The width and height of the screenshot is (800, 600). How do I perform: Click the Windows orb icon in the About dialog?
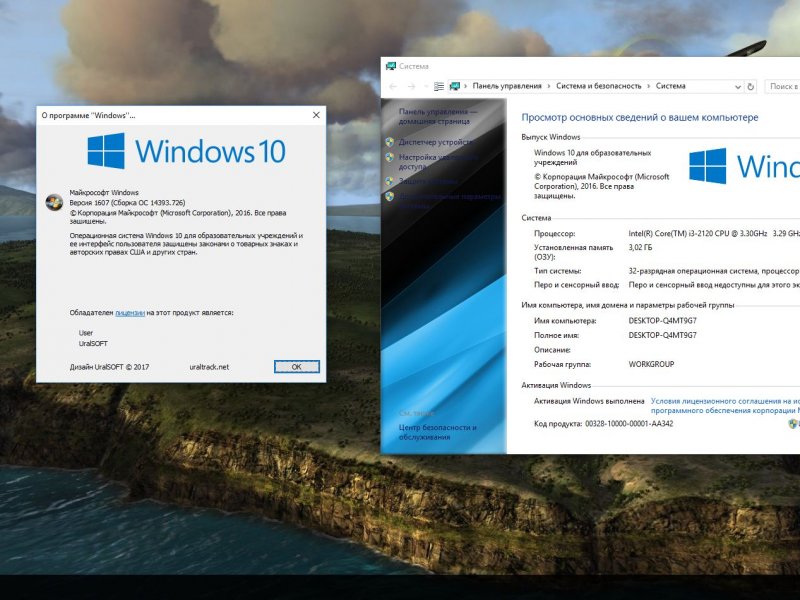[54, 202]
